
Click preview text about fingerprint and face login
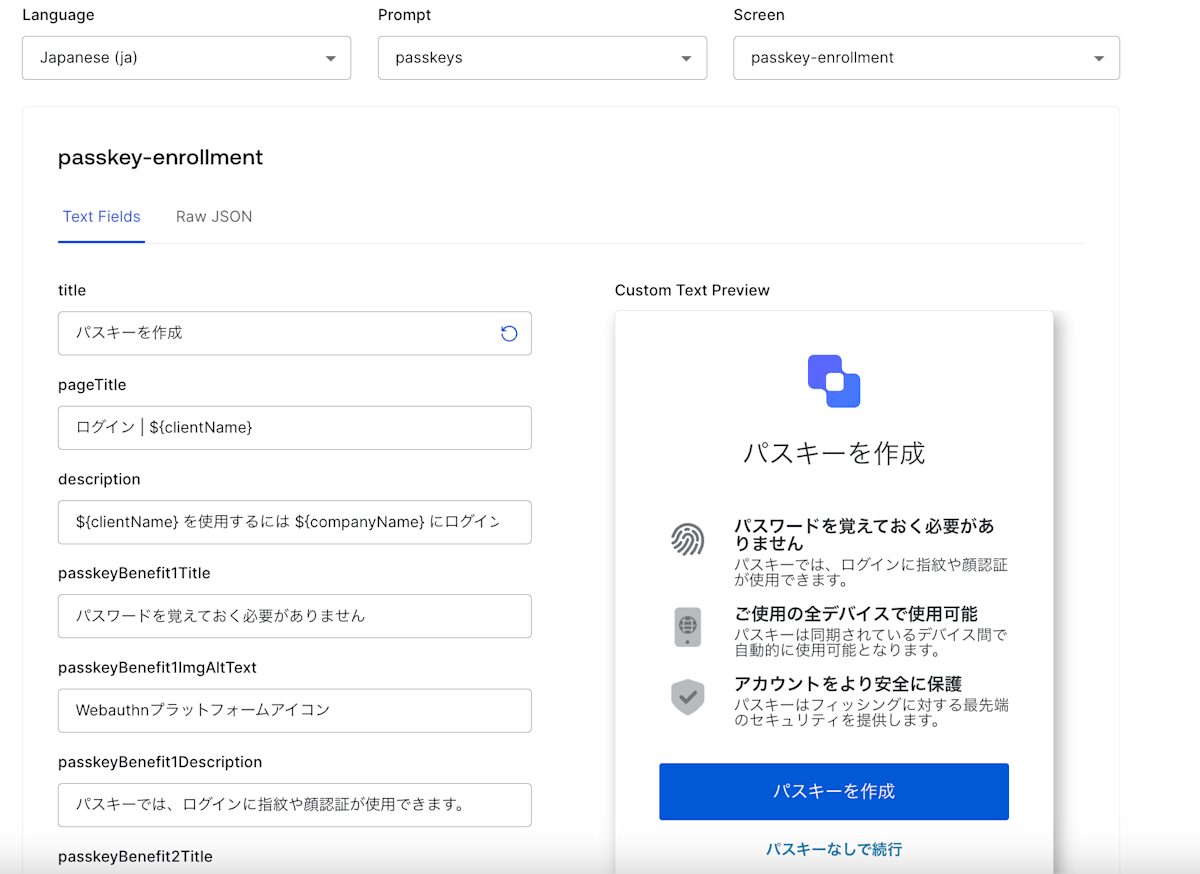(871, 573)
